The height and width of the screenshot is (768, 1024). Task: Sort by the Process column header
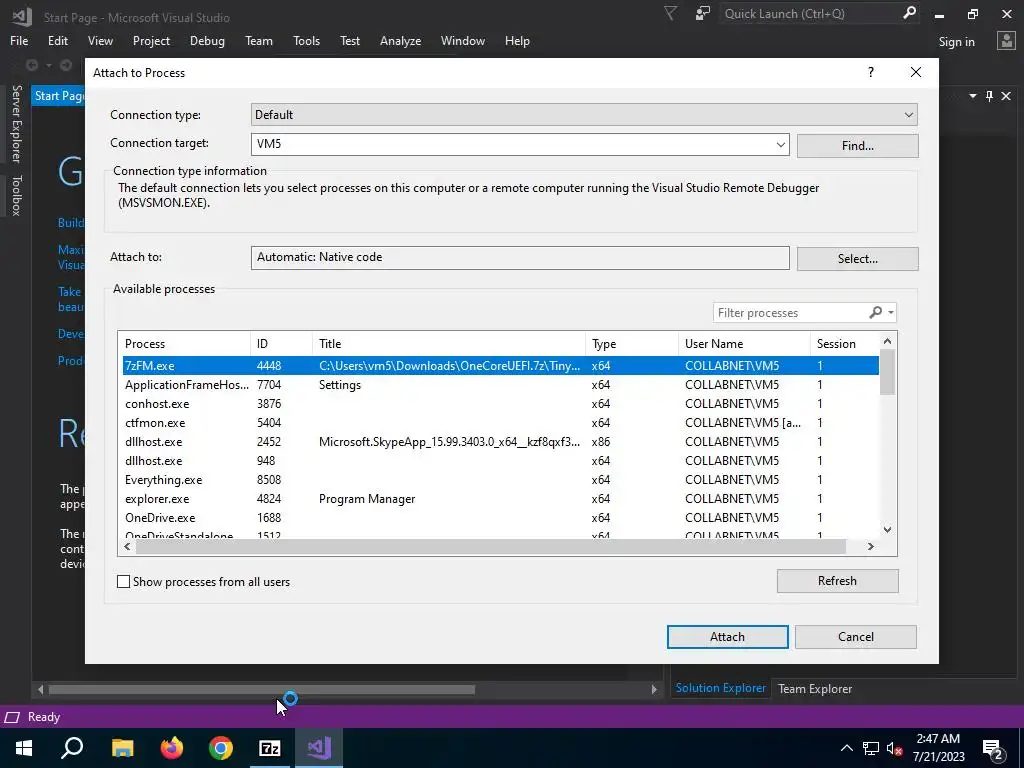[x=185, y=344]
